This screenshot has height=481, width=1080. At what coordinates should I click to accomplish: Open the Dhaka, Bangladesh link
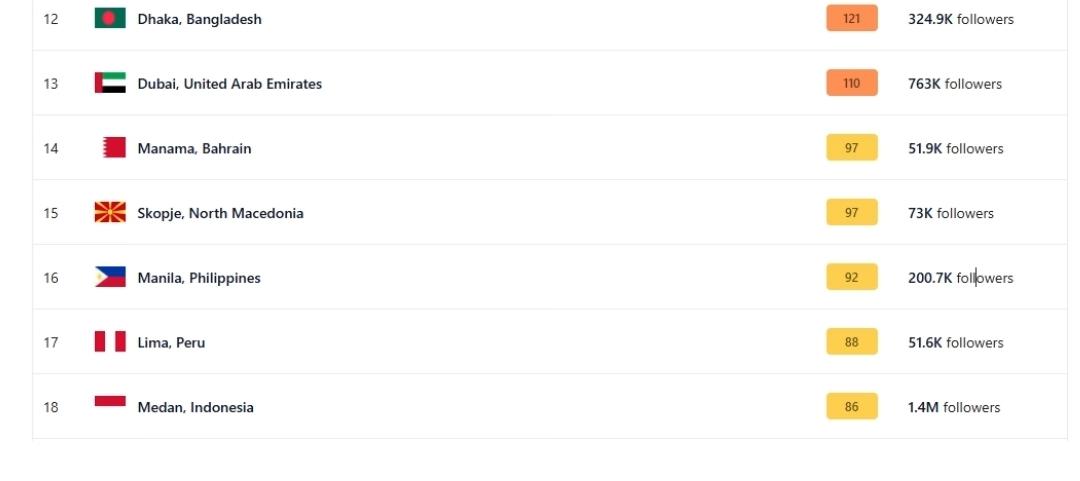(x=199, y=19)
